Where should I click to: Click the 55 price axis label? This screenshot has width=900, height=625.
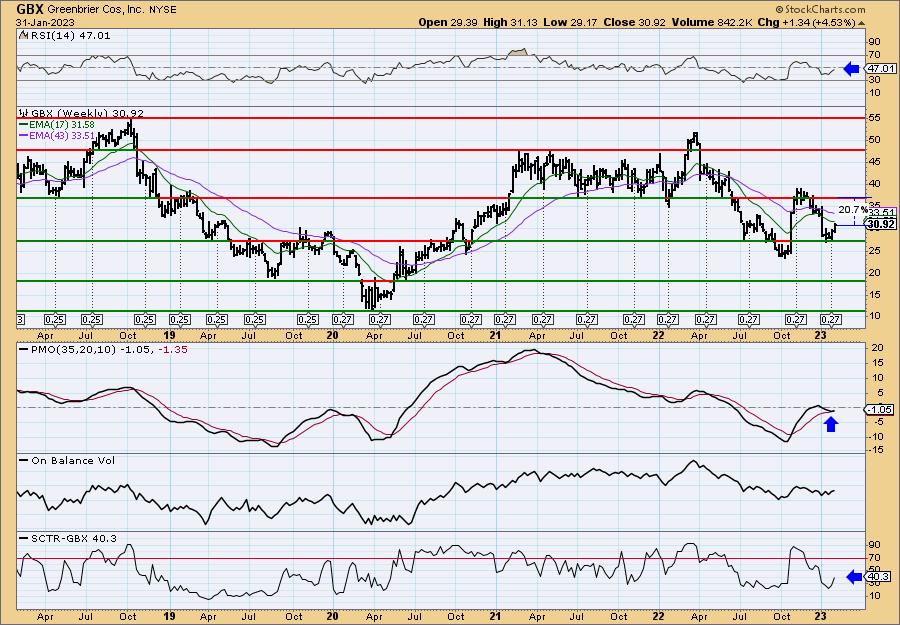875,118
